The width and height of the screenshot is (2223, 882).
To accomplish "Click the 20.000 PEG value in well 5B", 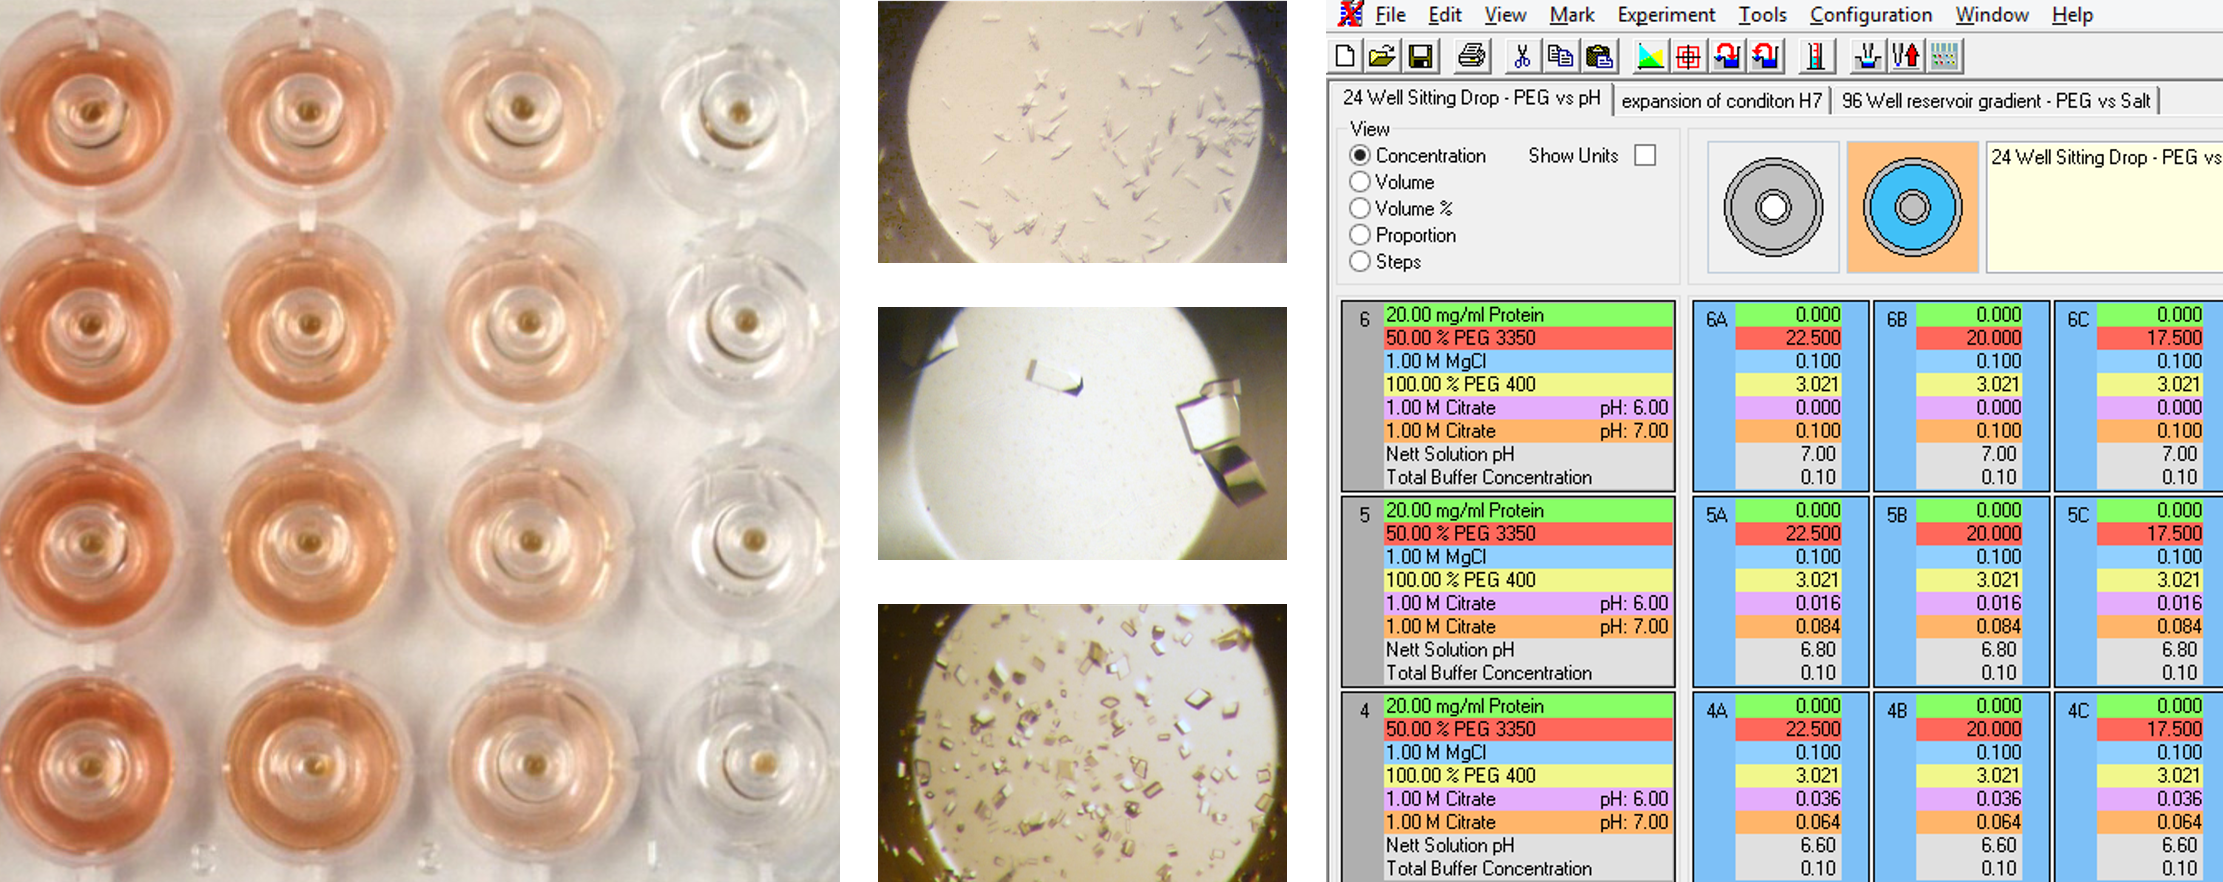I will [1969, 534].
